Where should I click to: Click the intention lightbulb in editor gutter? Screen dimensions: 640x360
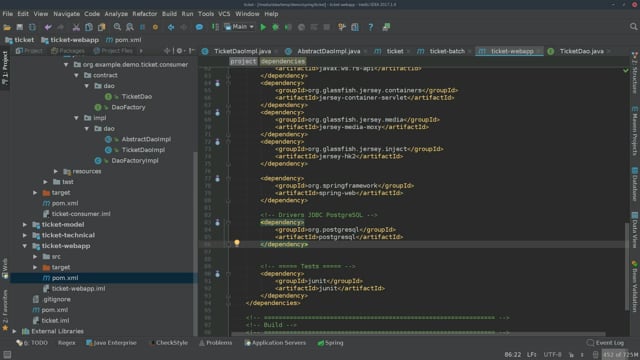click(x=237, y=243)
